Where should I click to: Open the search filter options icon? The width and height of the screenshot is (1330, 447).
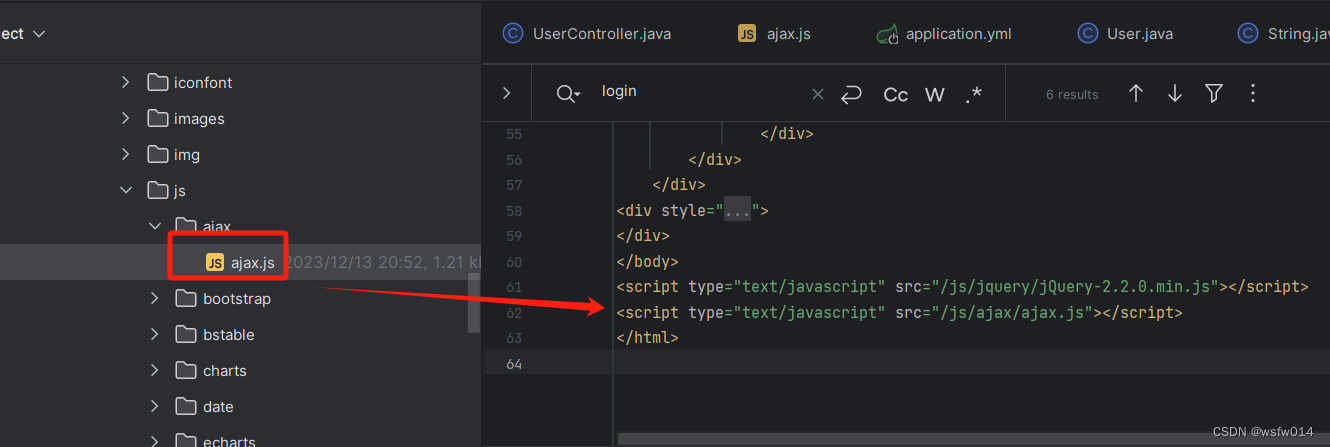coord(1214,93)
